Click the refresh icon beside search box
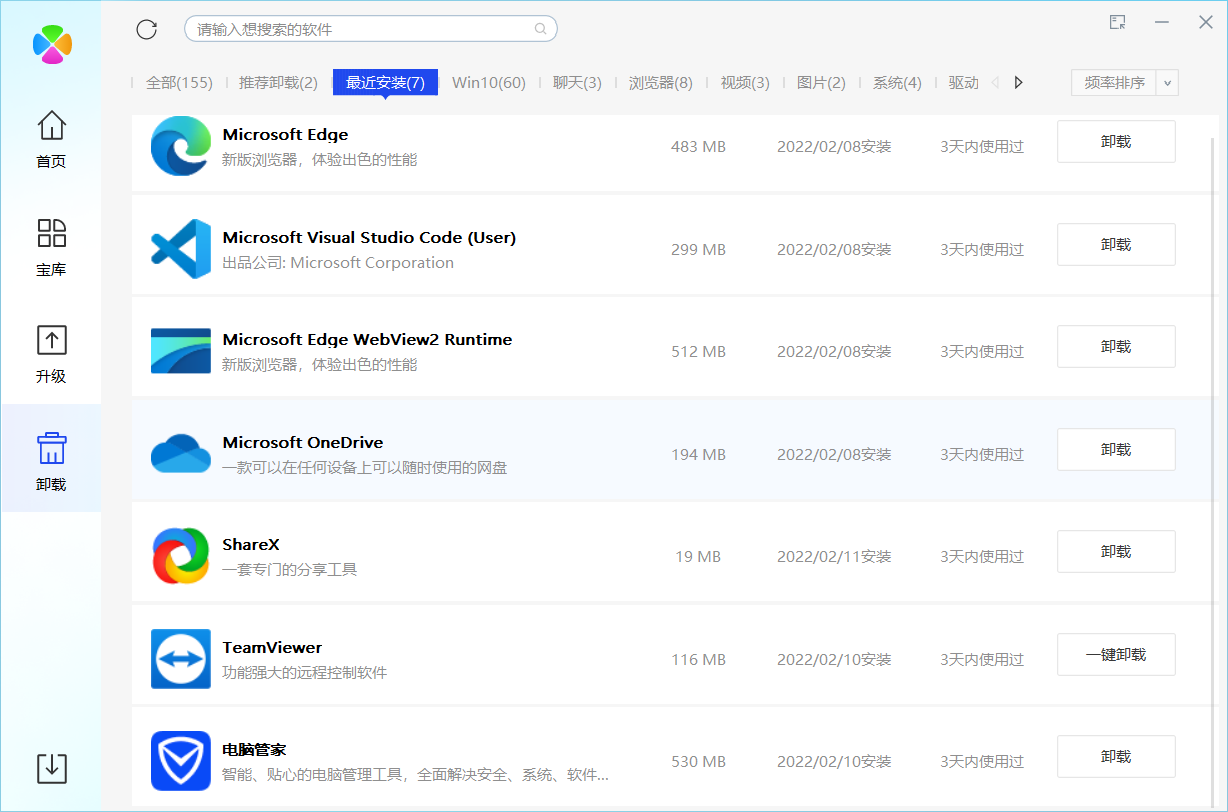This screenshot has height=812, width=1228. click(x=147, y=29)
